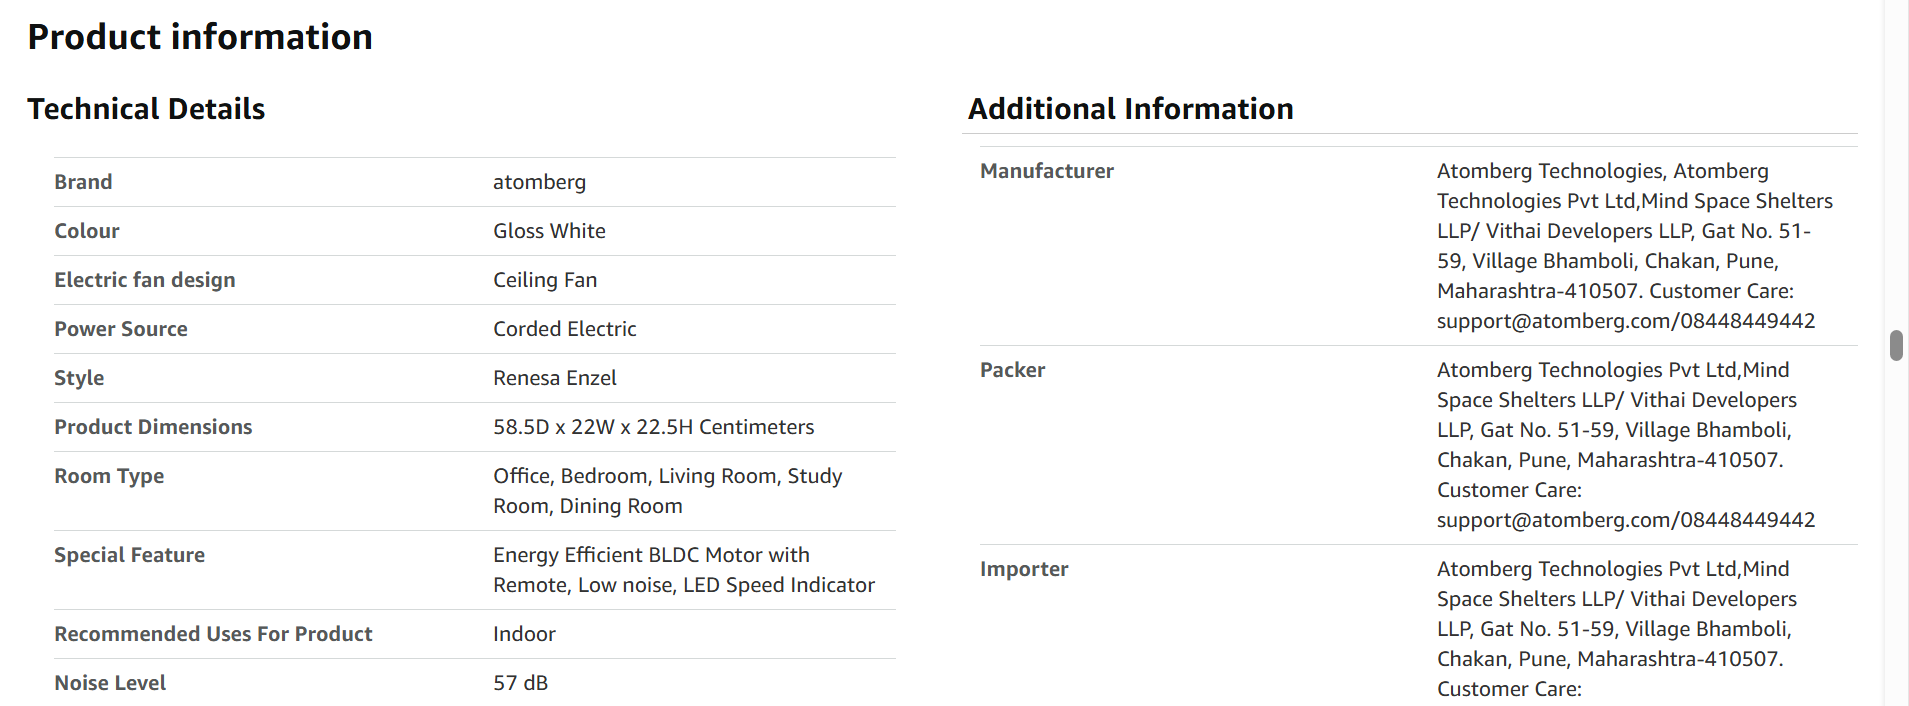Image resolution: width=1909 pixels, height=706 pixels.
Task: Click the Ceiling Fan design value
Action: pos(545,280)
